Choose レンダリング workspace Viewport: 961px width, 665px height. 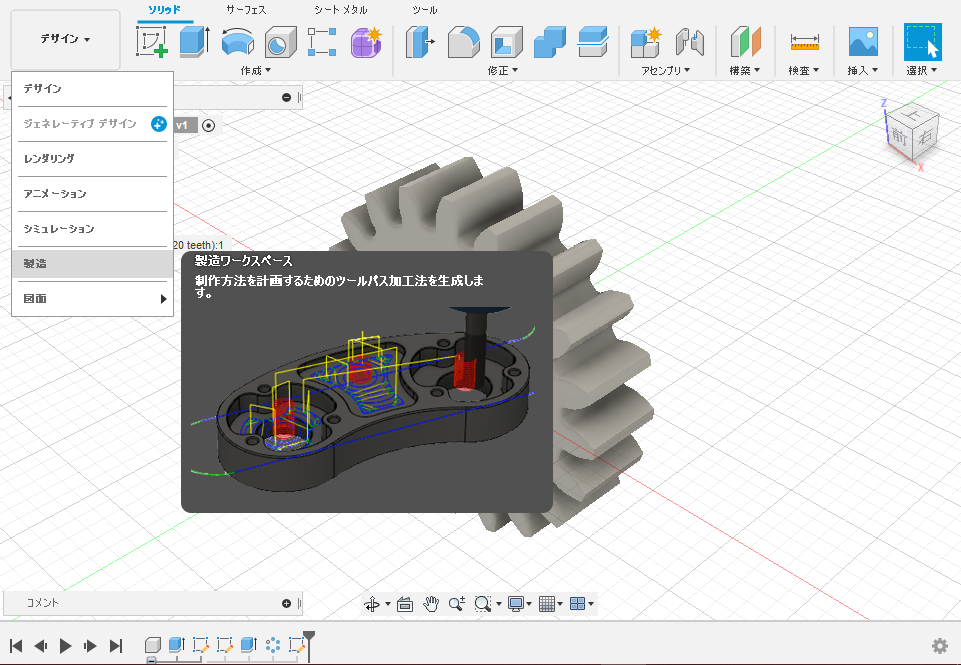point(93,159)
